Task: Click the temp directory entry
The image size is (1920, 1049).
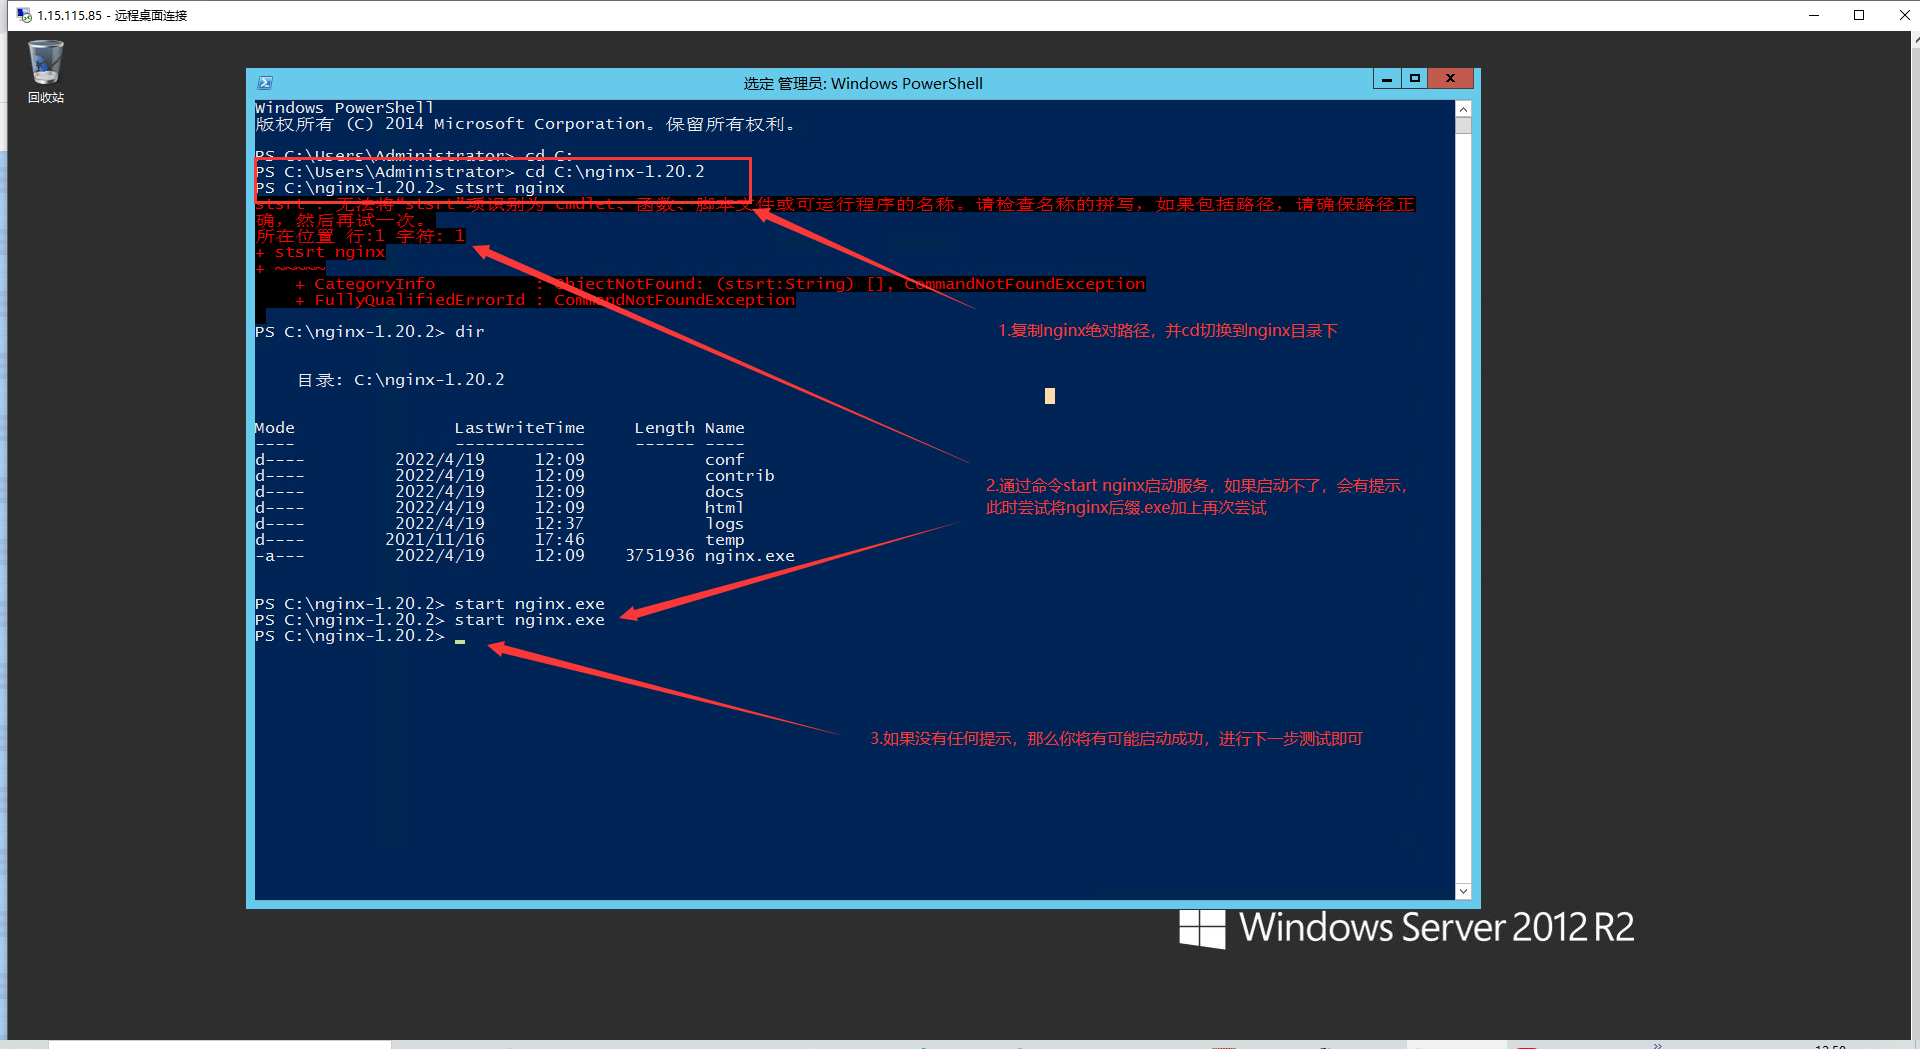Action: coord(724,540)
